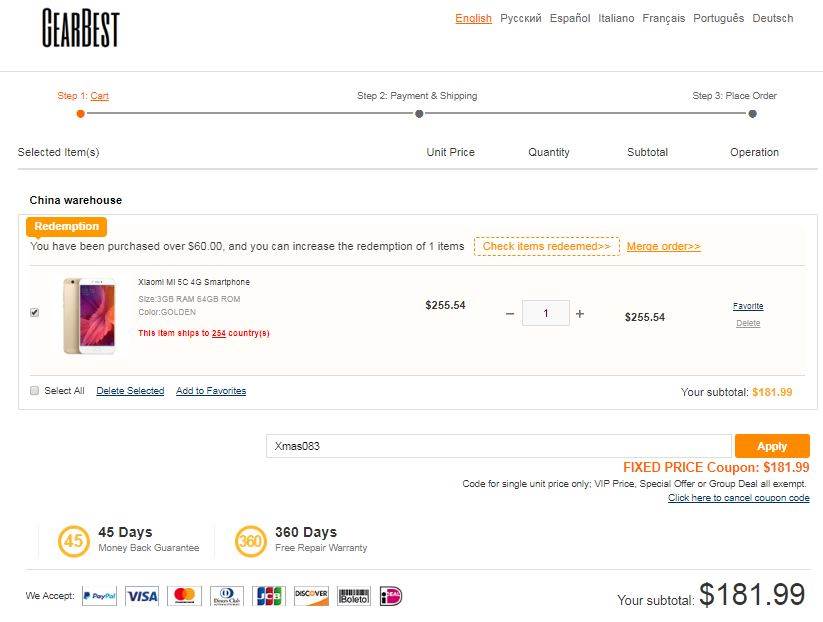Click the coupon code input field
Viewport: 823px width, 622px height.
coord(499,446)
